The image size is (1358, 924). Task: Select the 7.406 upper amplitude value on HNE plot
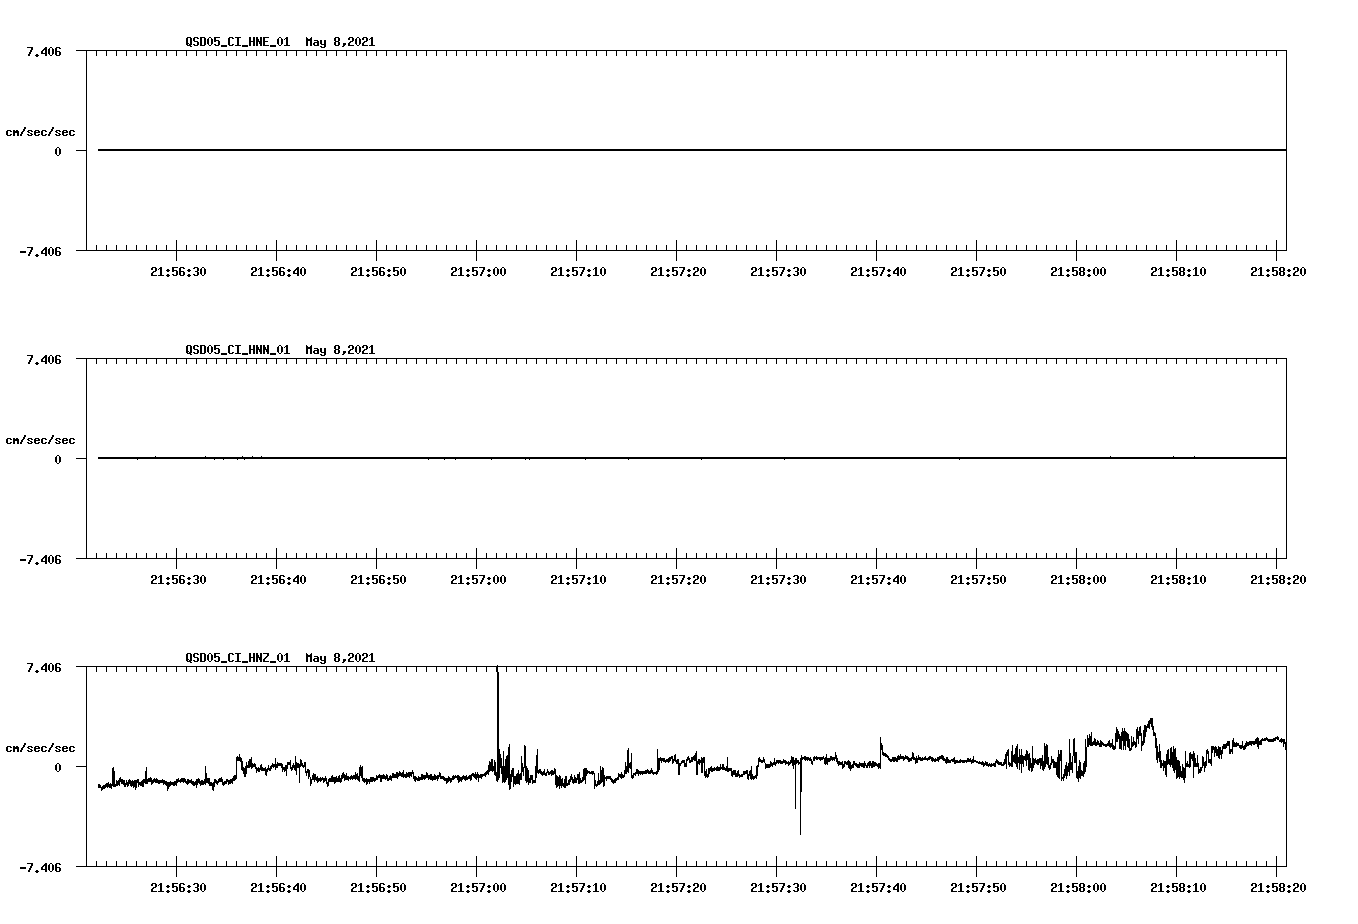(x=42, y=49)
